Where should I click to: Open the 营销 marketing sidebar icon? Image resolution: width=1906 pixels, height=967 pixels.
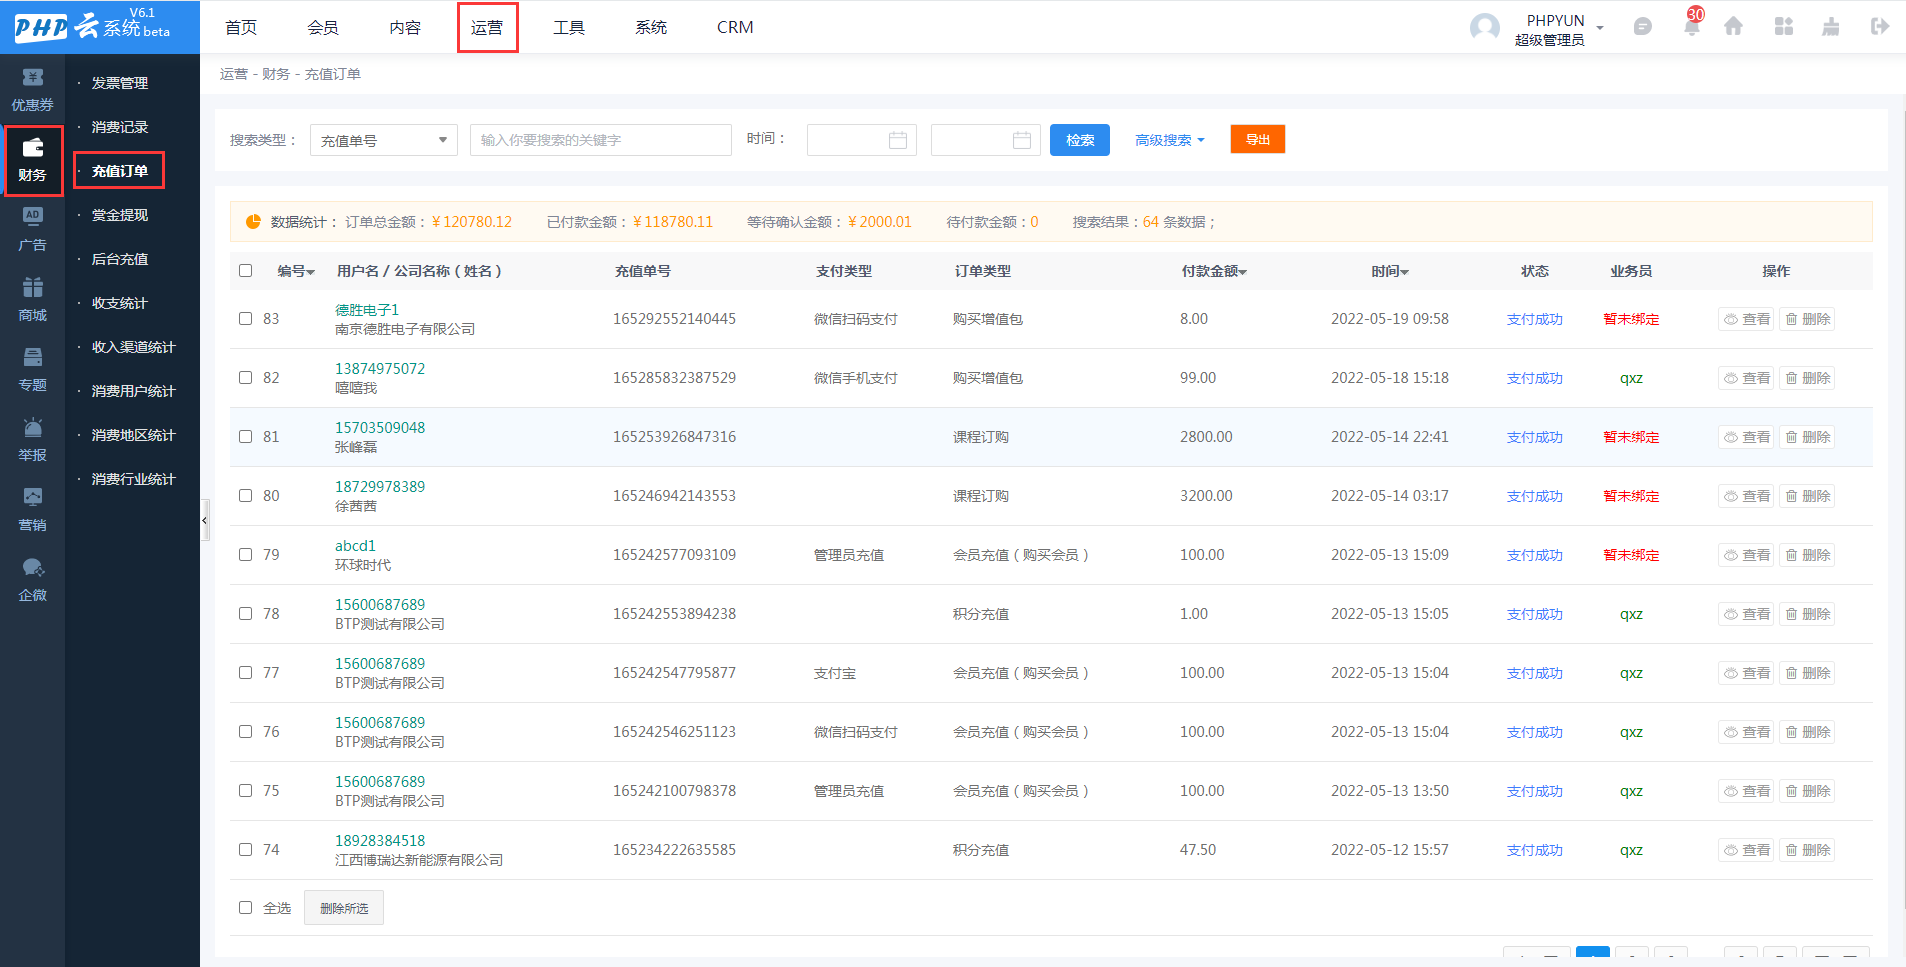[32, 510]
